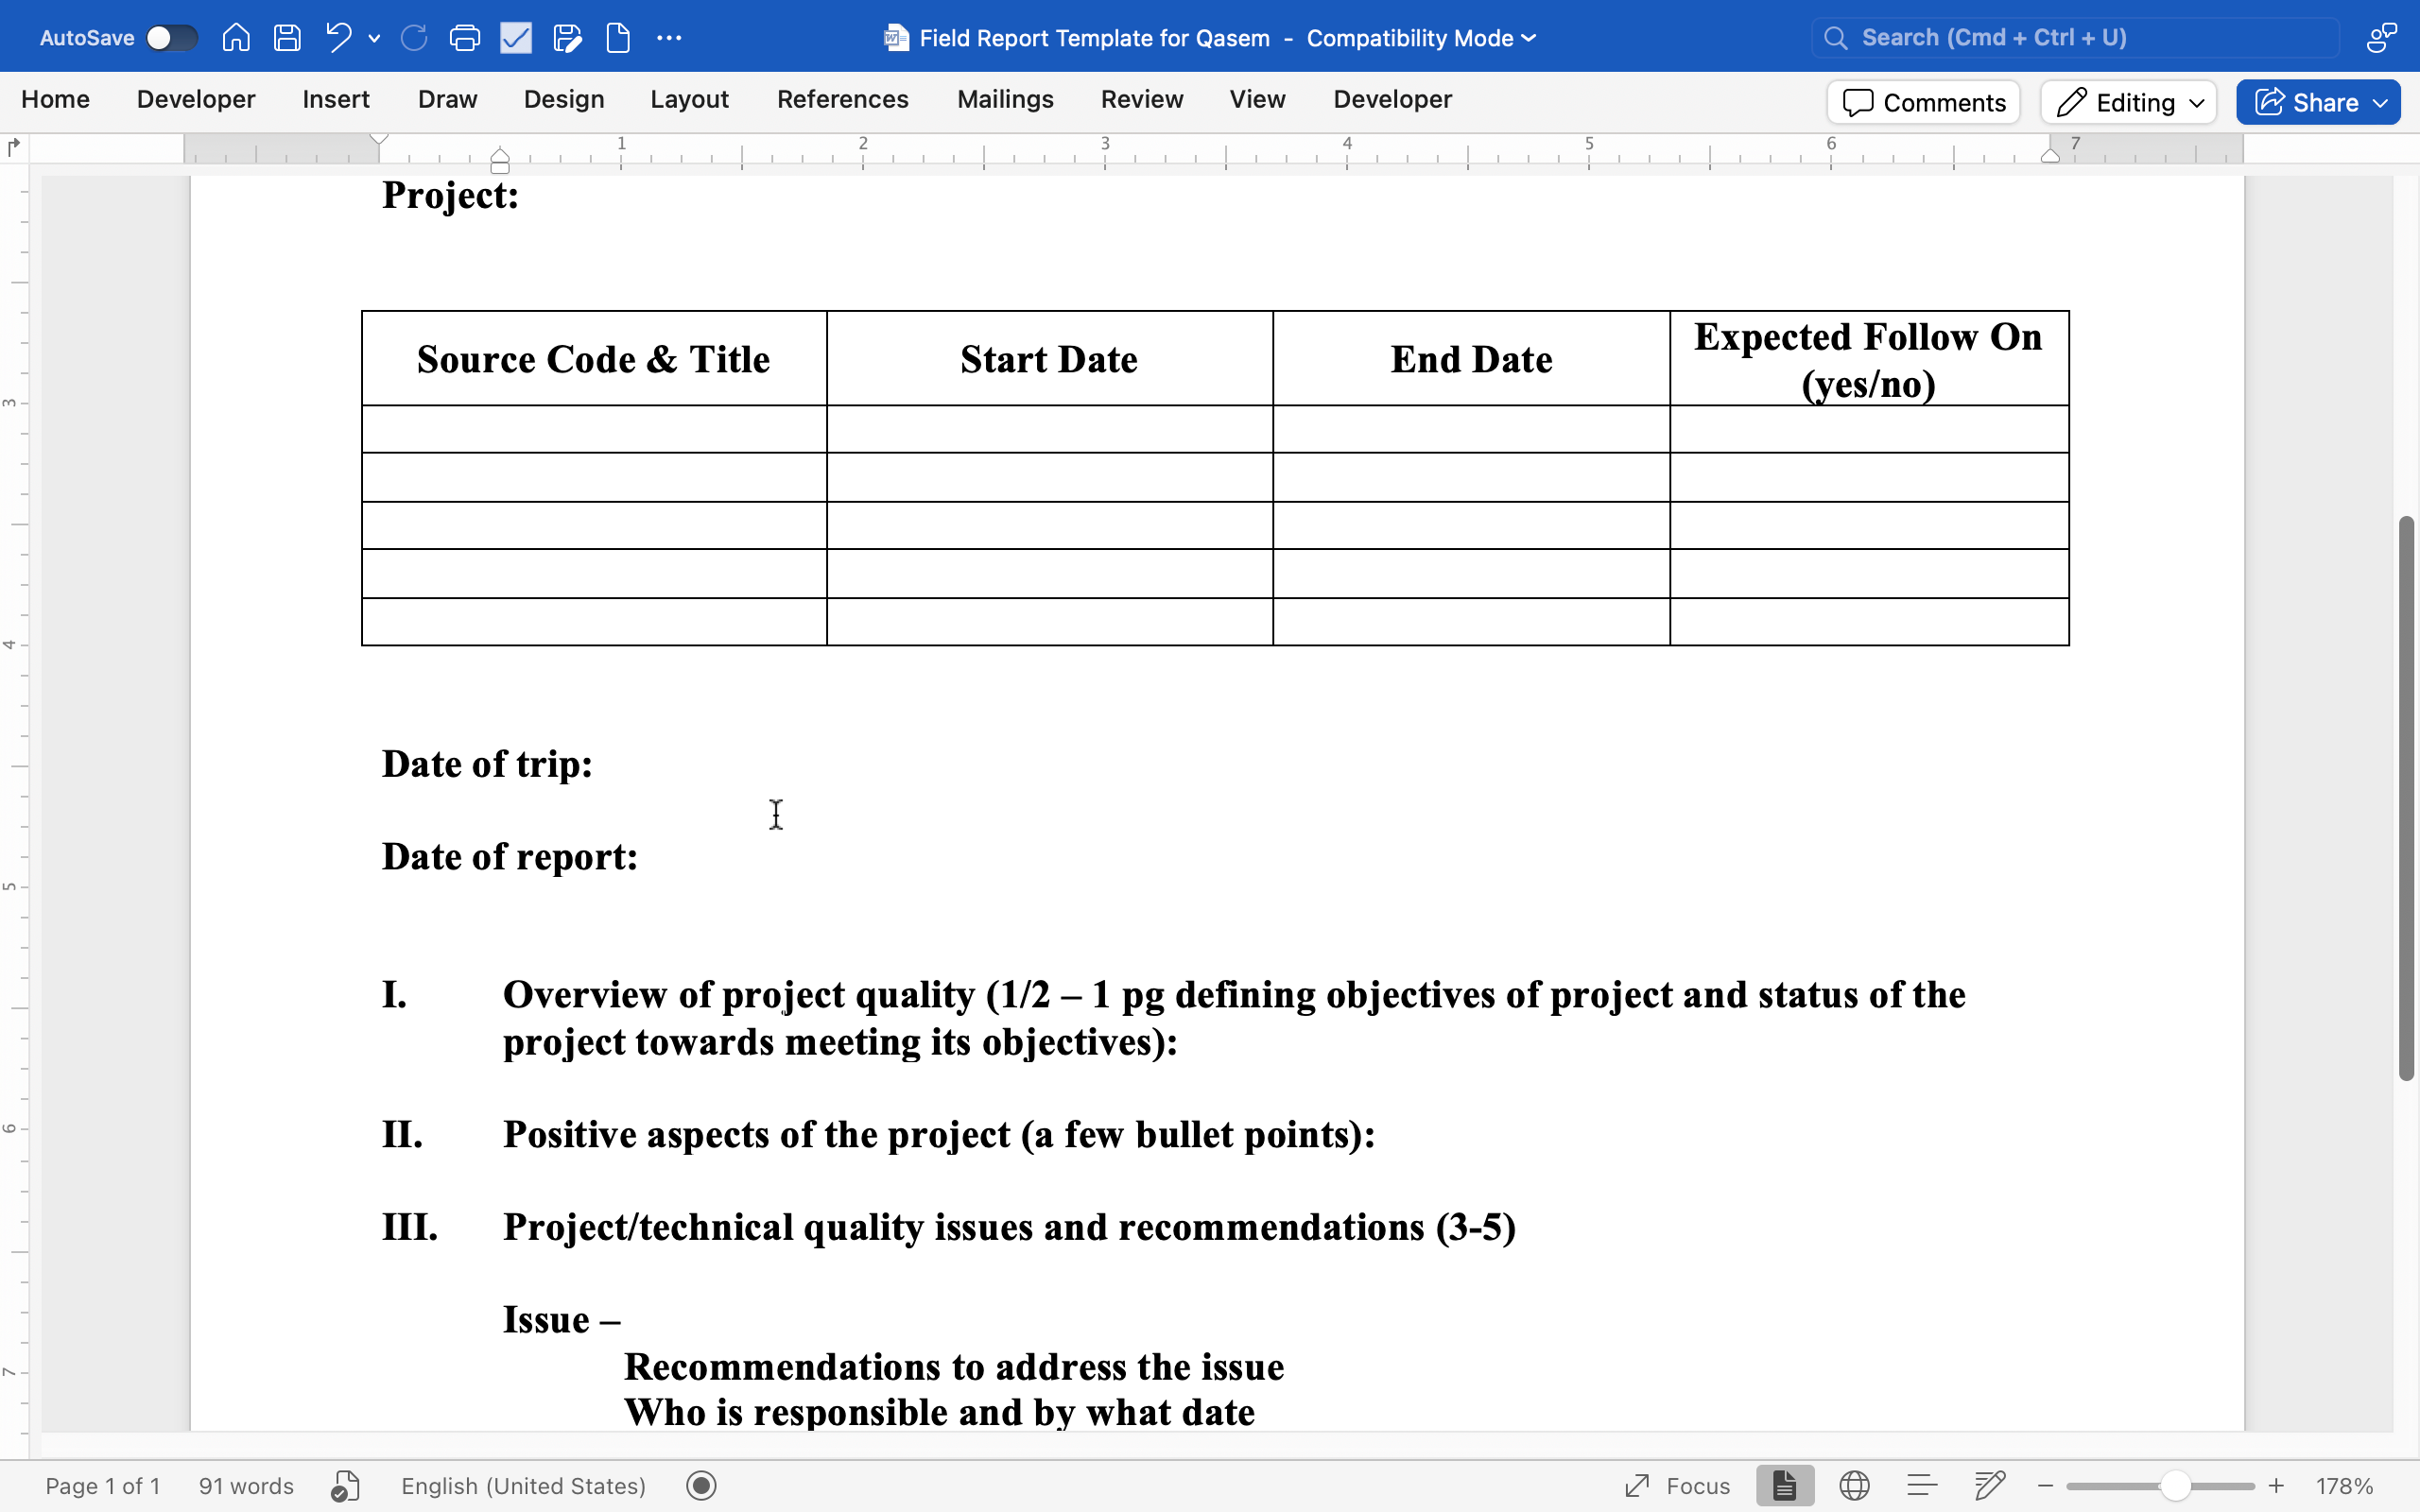Toggle the macro recording button in the status bar

pos(702,1486)
